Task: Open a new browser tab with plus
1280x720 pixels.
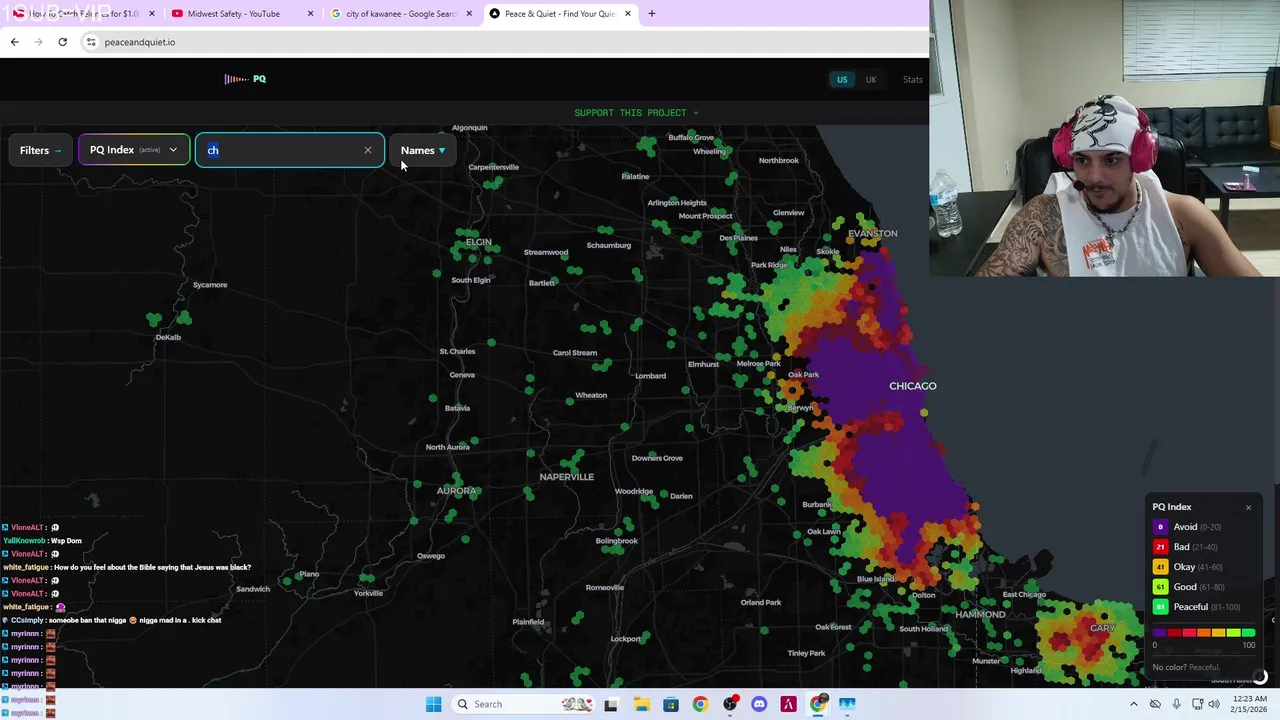Action: click(x=651, y=14)
